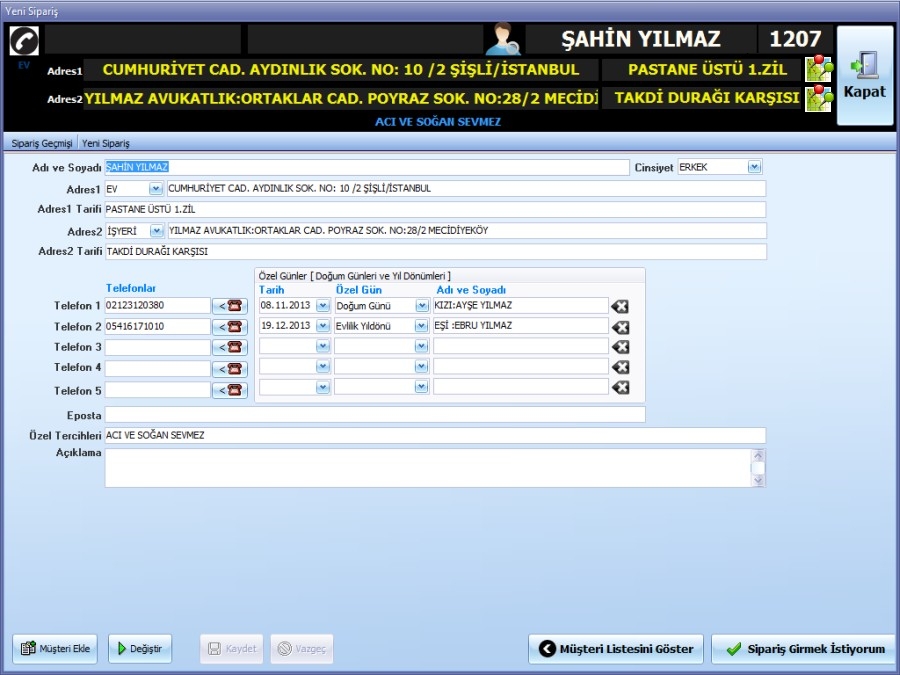Open the Cinsiyet dropdown

pos(754,167)
